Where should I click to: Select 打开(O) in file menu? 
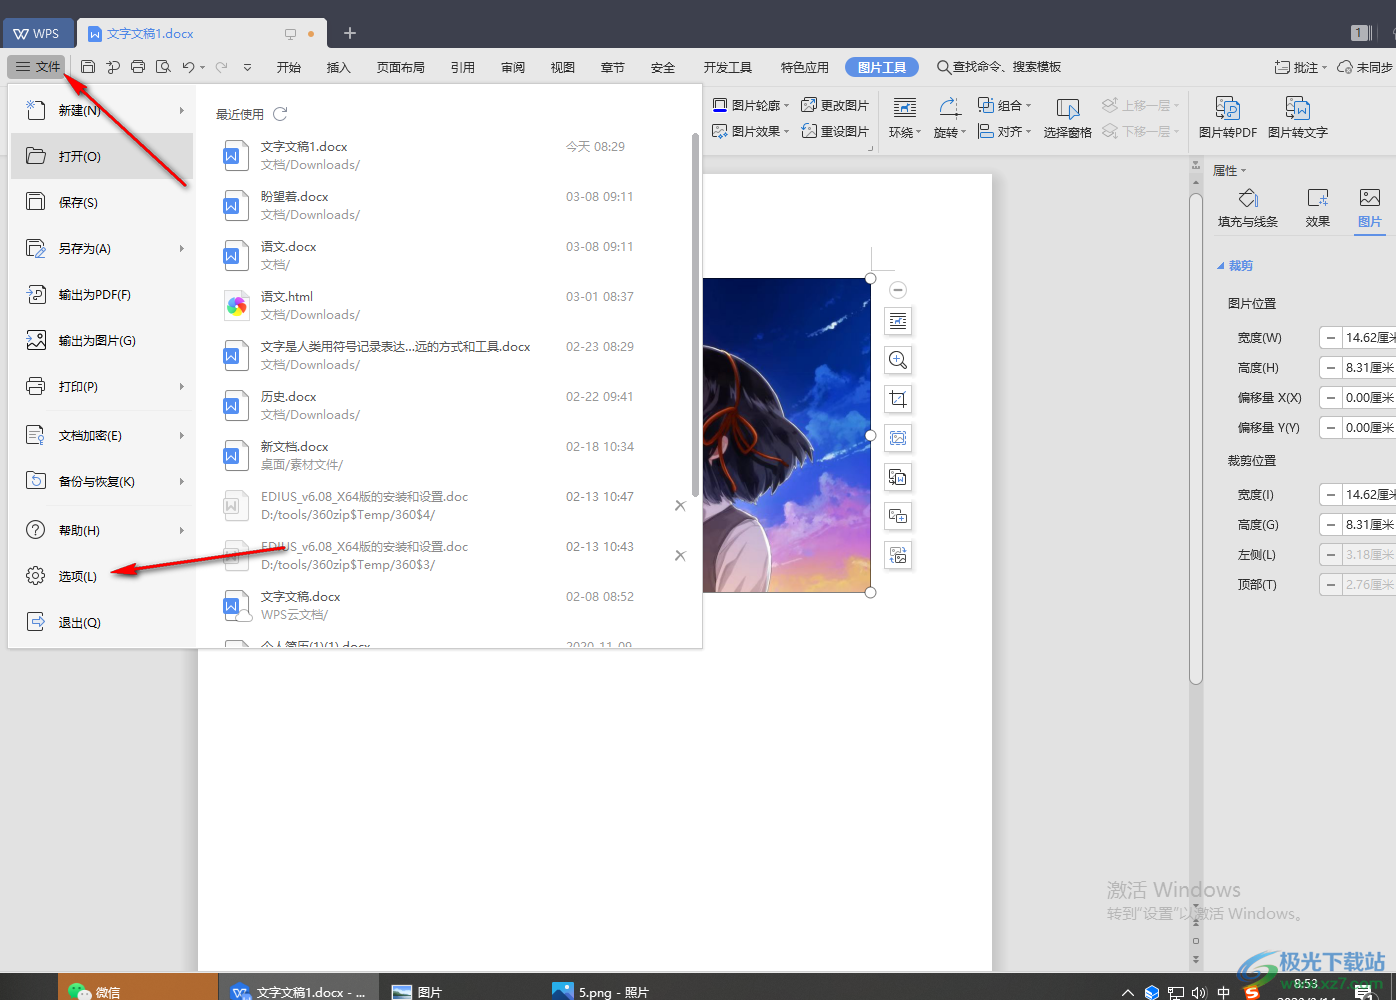[x=102, y=156]
